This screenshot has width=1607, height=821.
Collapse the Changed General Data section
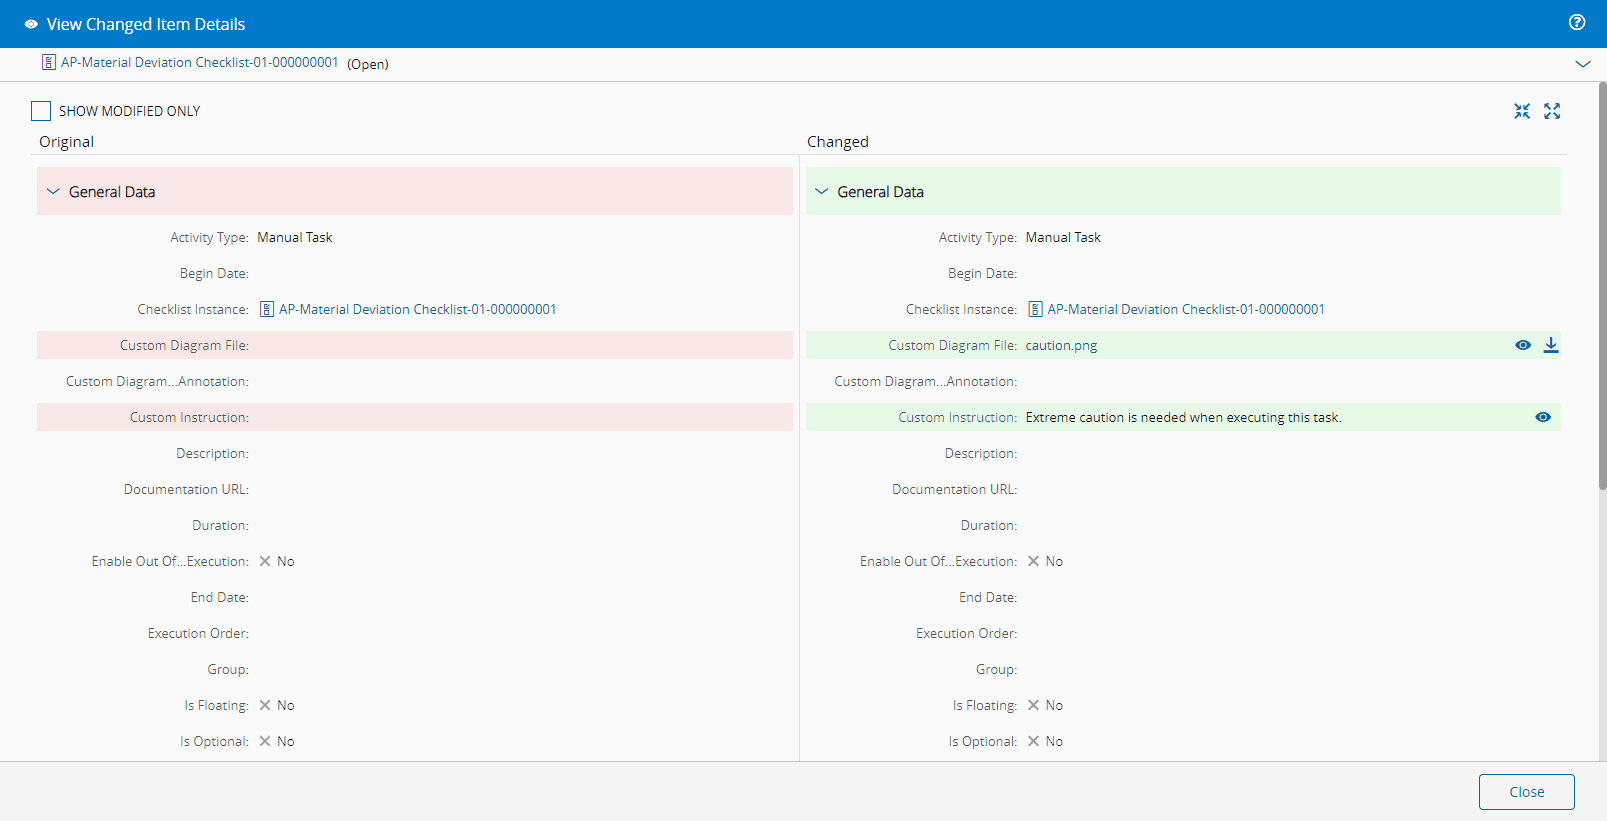pyautogui.click(x=822, y=192)
